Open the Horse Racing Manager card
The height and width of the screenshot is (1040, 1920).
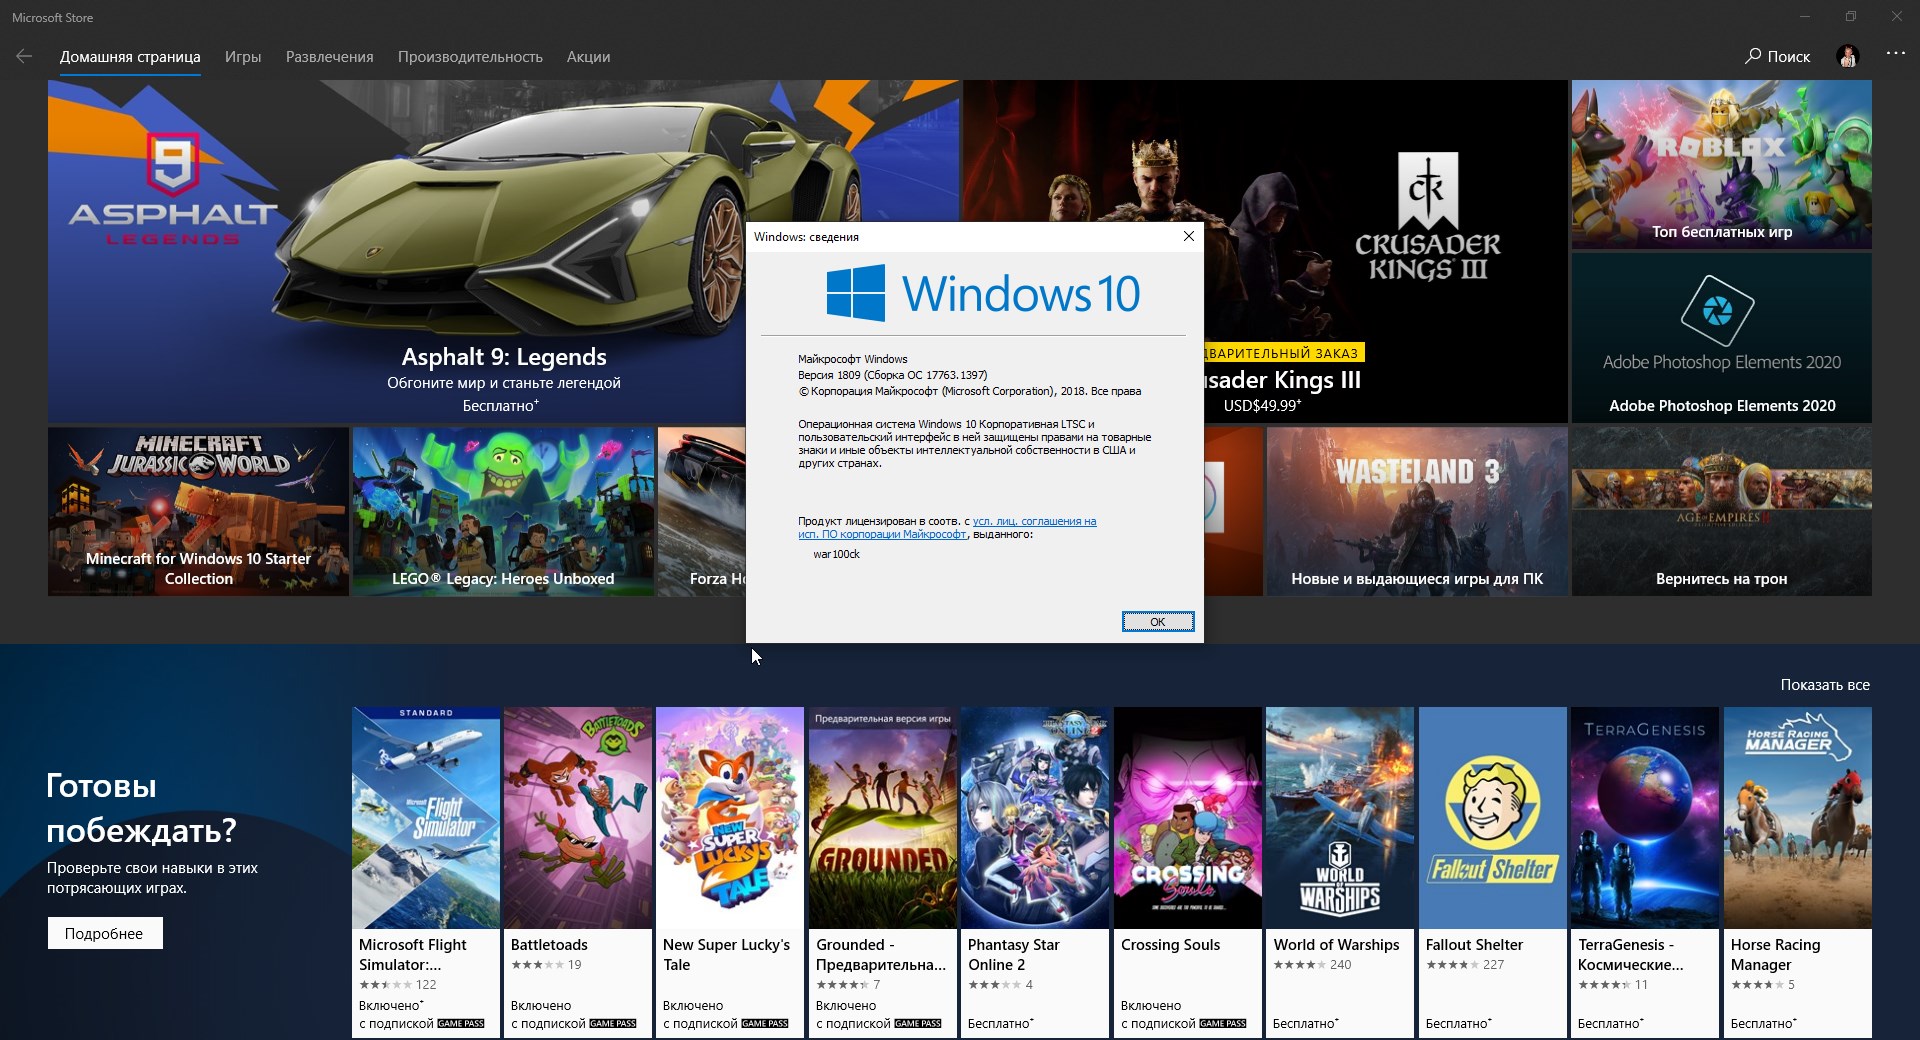click(x=1798, y=872)
